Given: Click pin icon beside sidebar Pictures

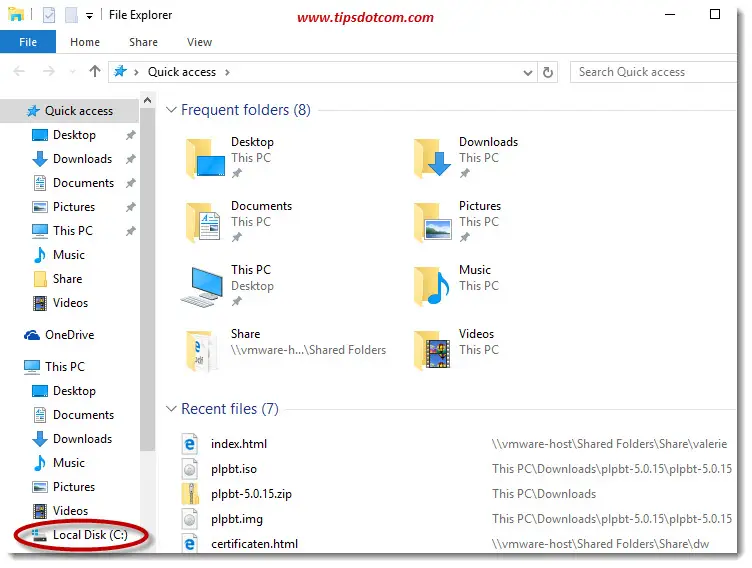Looking at the screenshot, I should [x=130, y=207].
